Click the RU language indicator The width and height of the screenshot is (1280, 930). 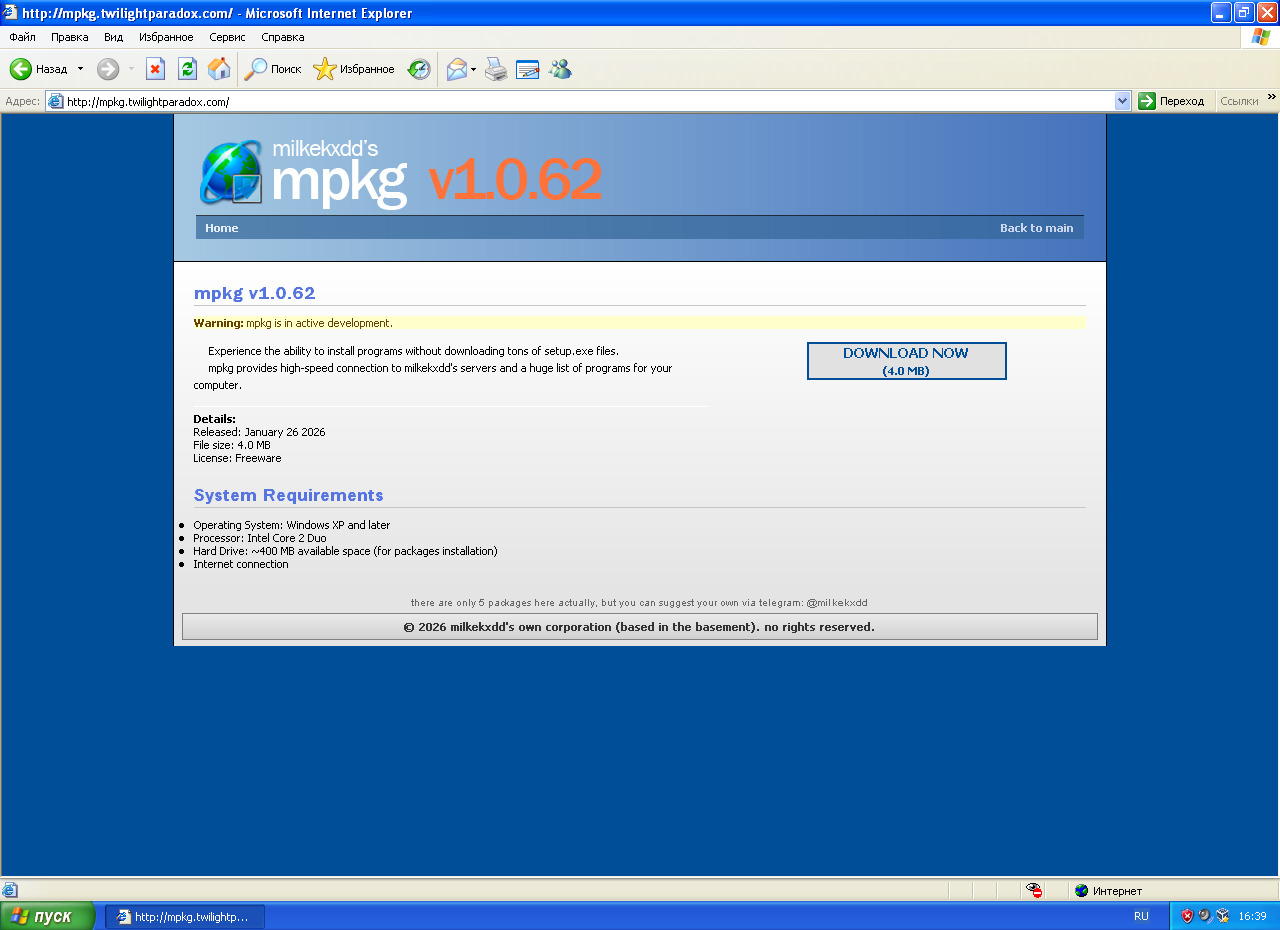click(x=1141, y=916)
